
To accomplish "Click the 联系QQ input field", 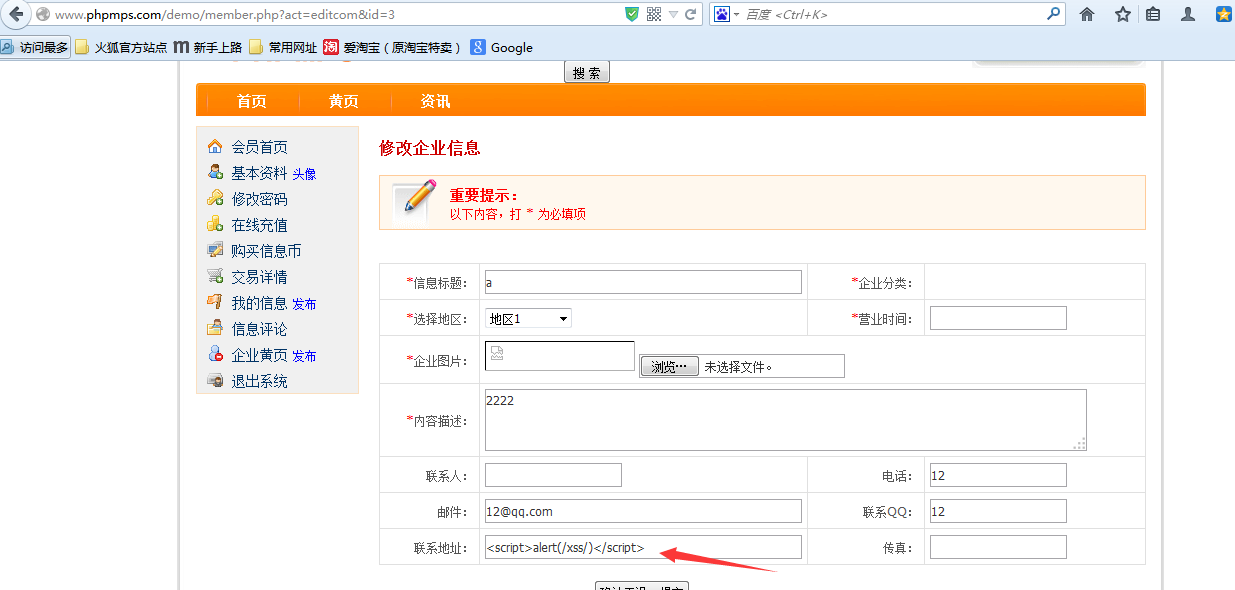I will click(x=998, y=511).
